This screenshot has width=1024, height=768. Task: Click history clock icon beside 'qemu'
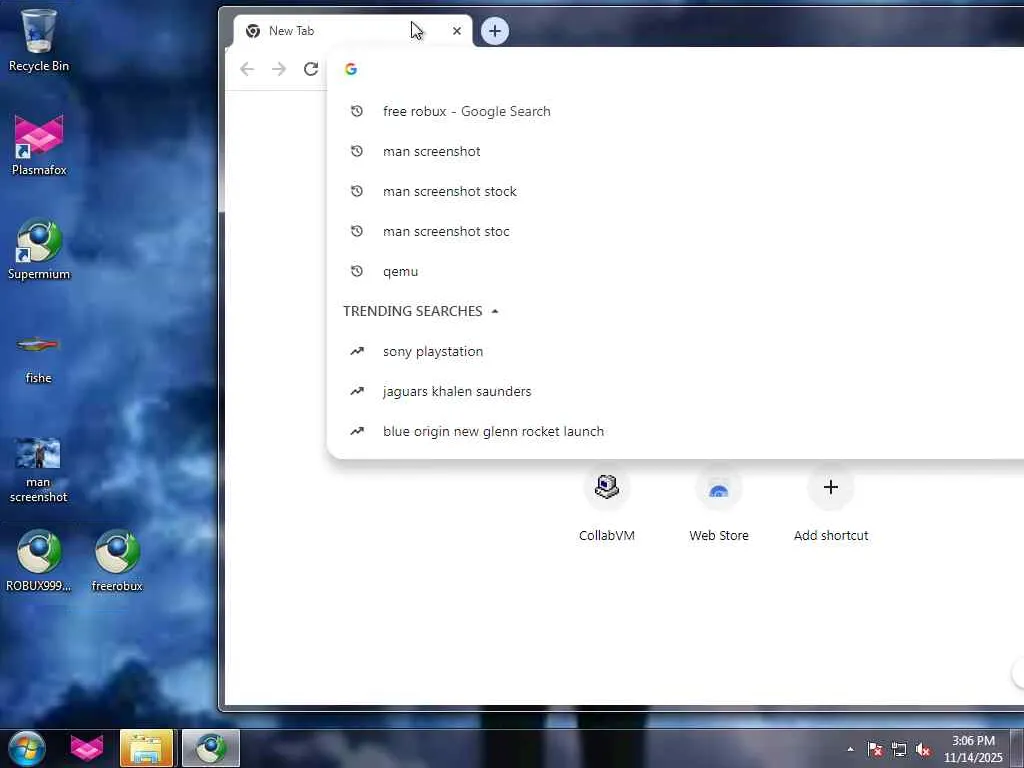357,271
